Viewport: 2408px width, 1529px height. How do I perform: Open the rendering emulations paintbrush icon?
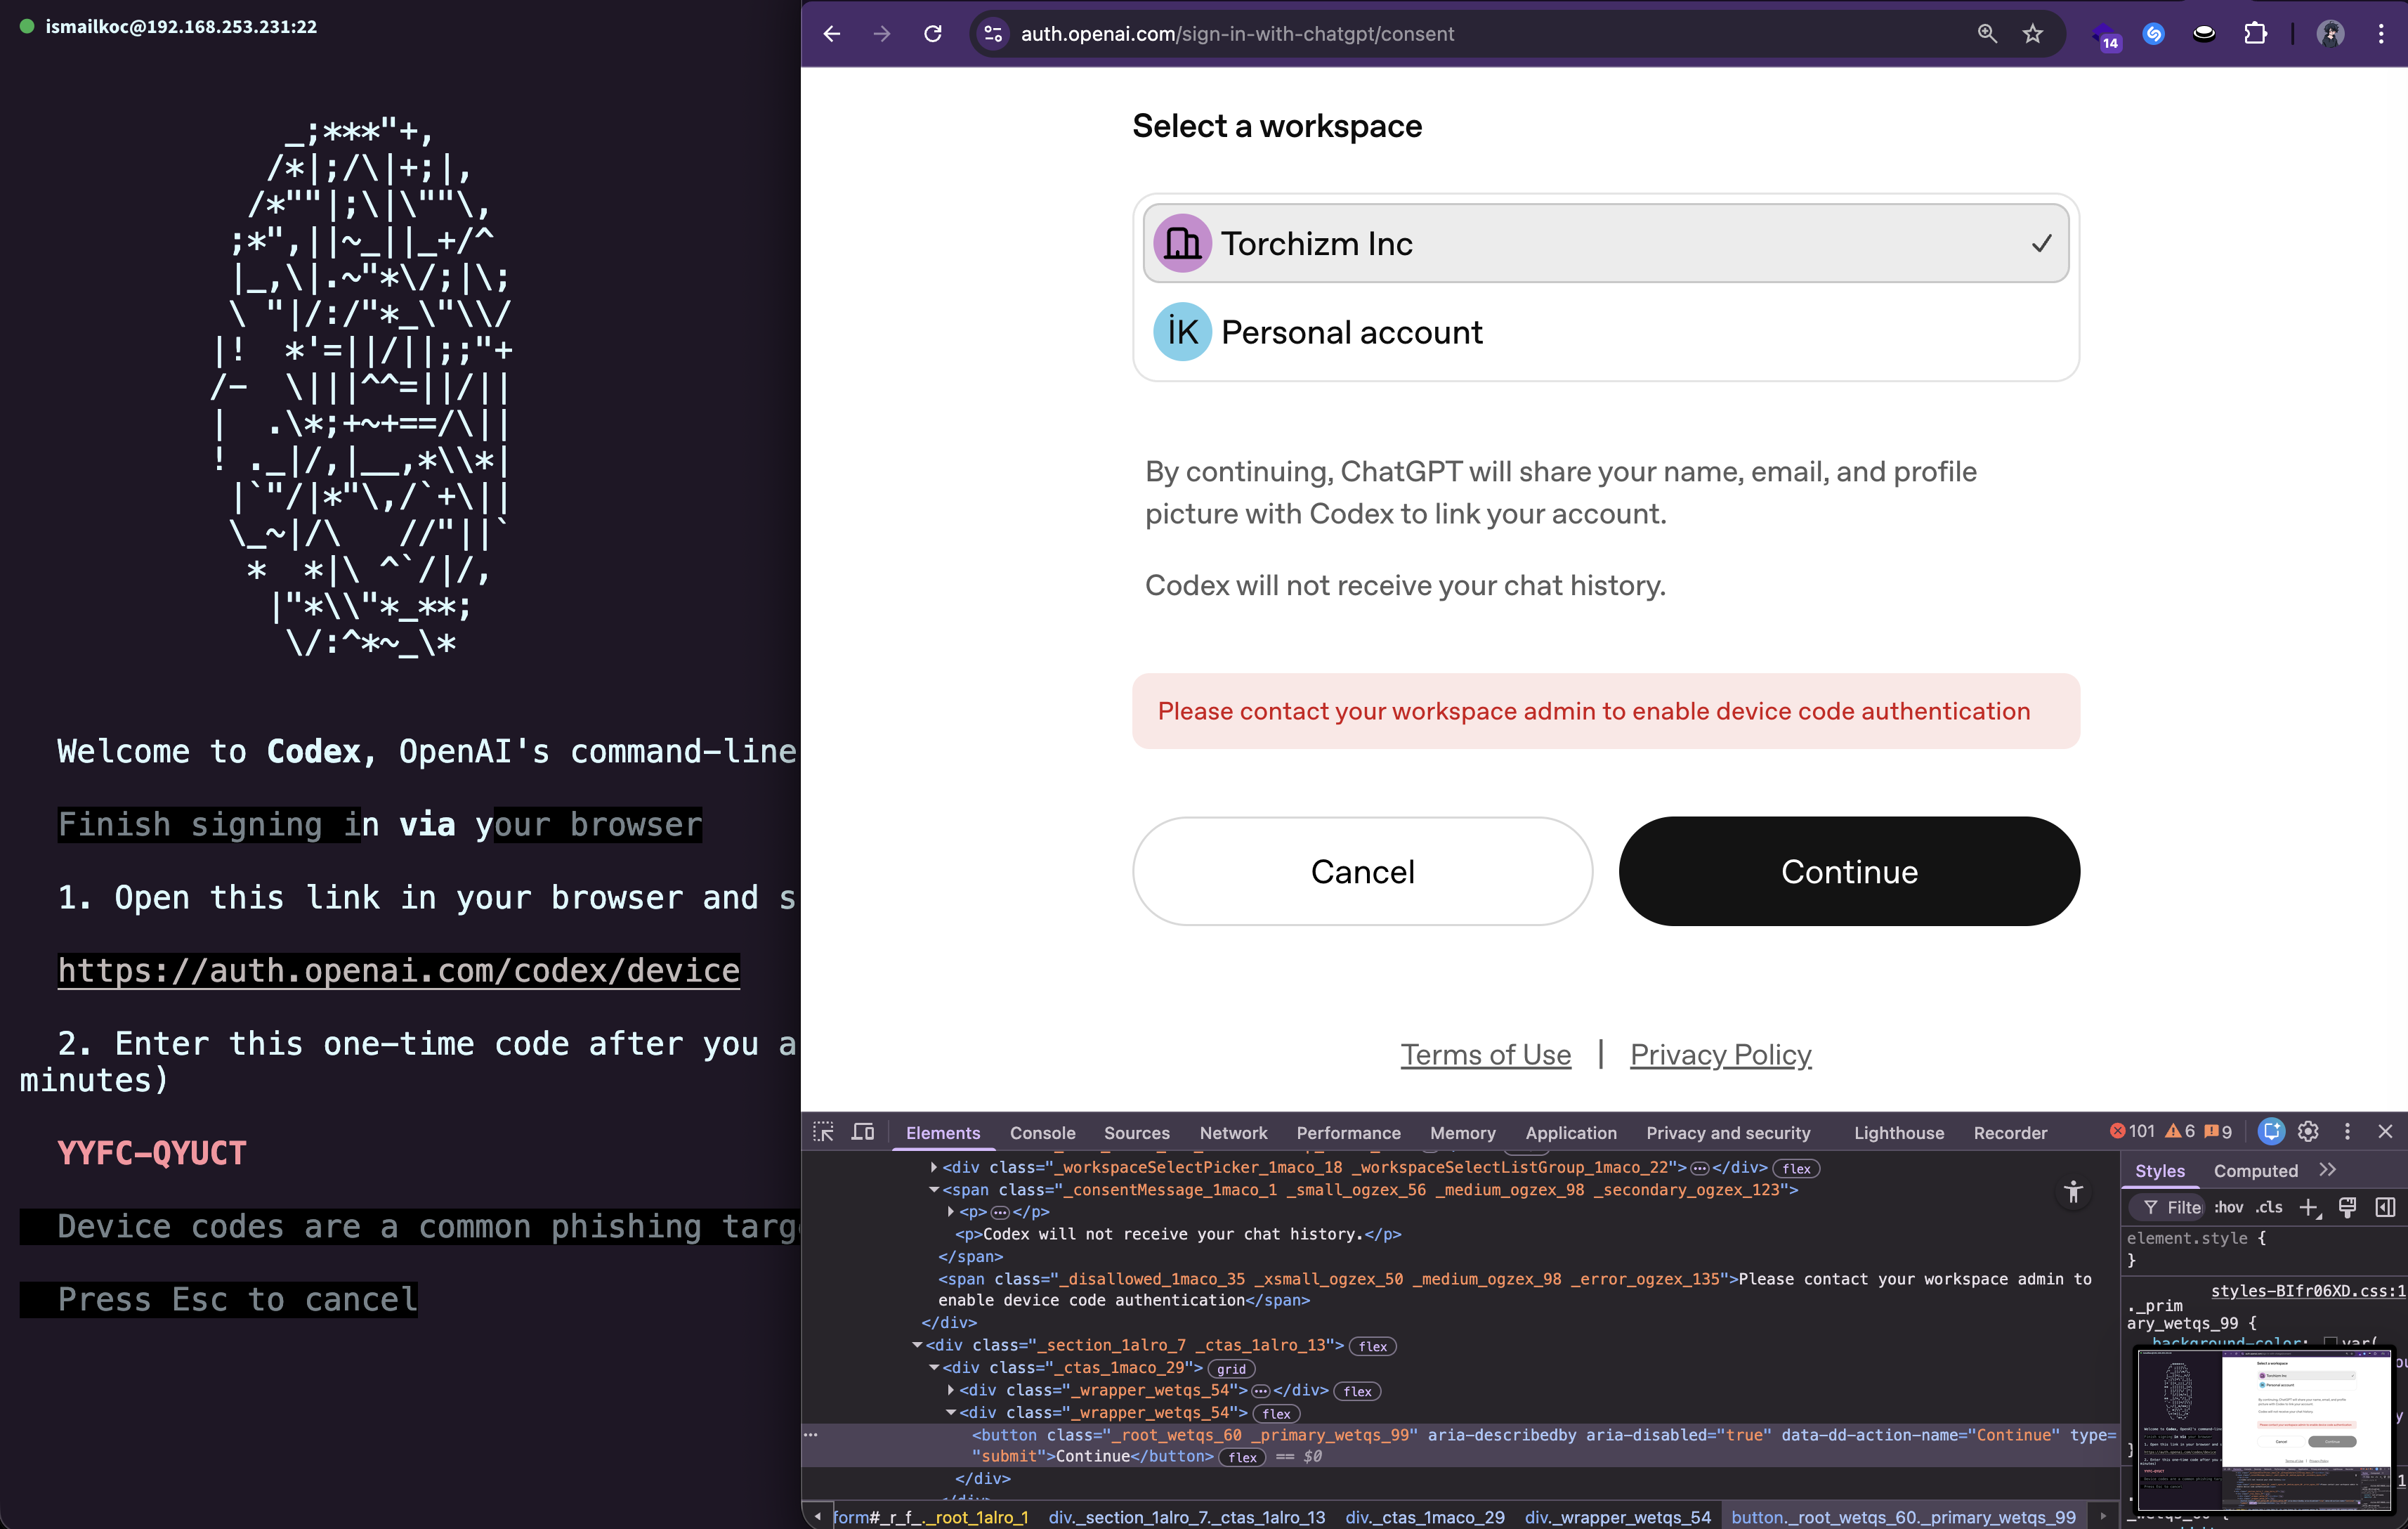pyautogui.click(x=2347, y=1208)
